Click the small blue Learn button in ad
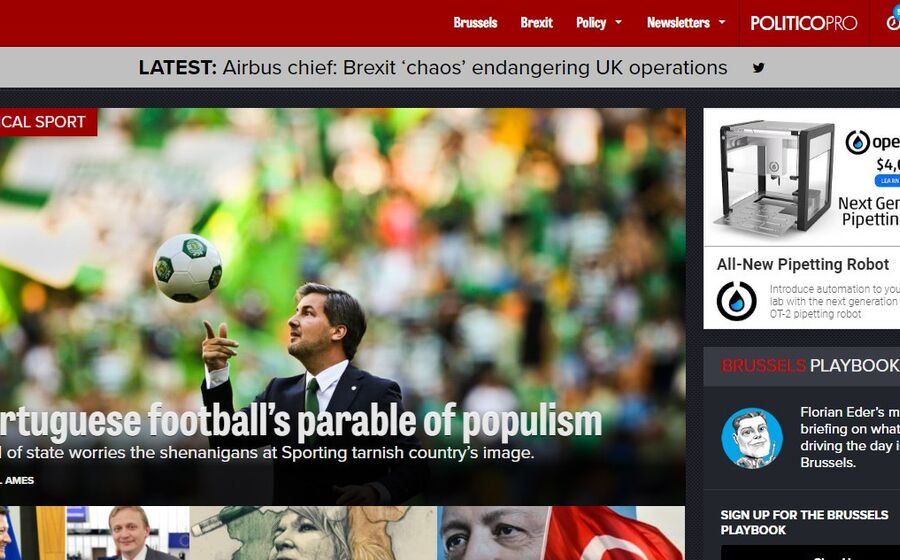Screen dimensions: 900x560 click(x=889, y=181)
